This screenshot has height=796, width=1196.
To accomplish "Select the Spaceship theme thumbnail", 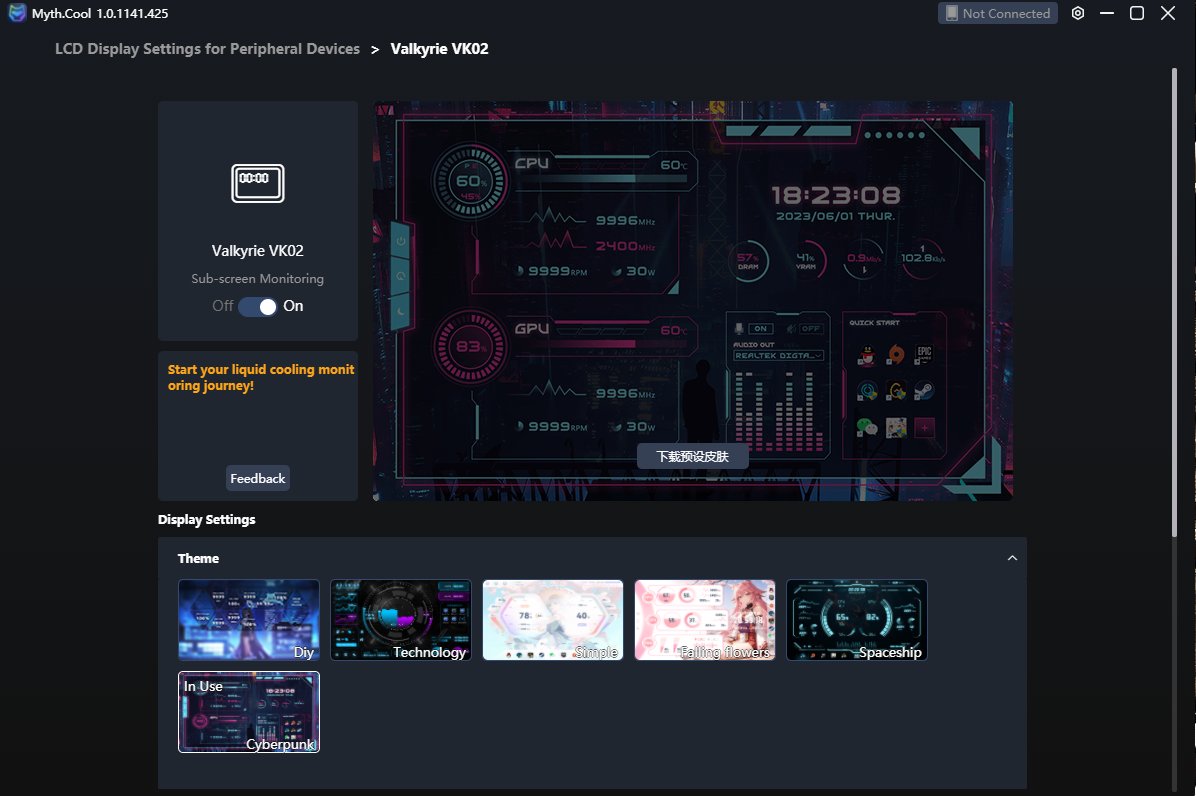I will [857, 620].
